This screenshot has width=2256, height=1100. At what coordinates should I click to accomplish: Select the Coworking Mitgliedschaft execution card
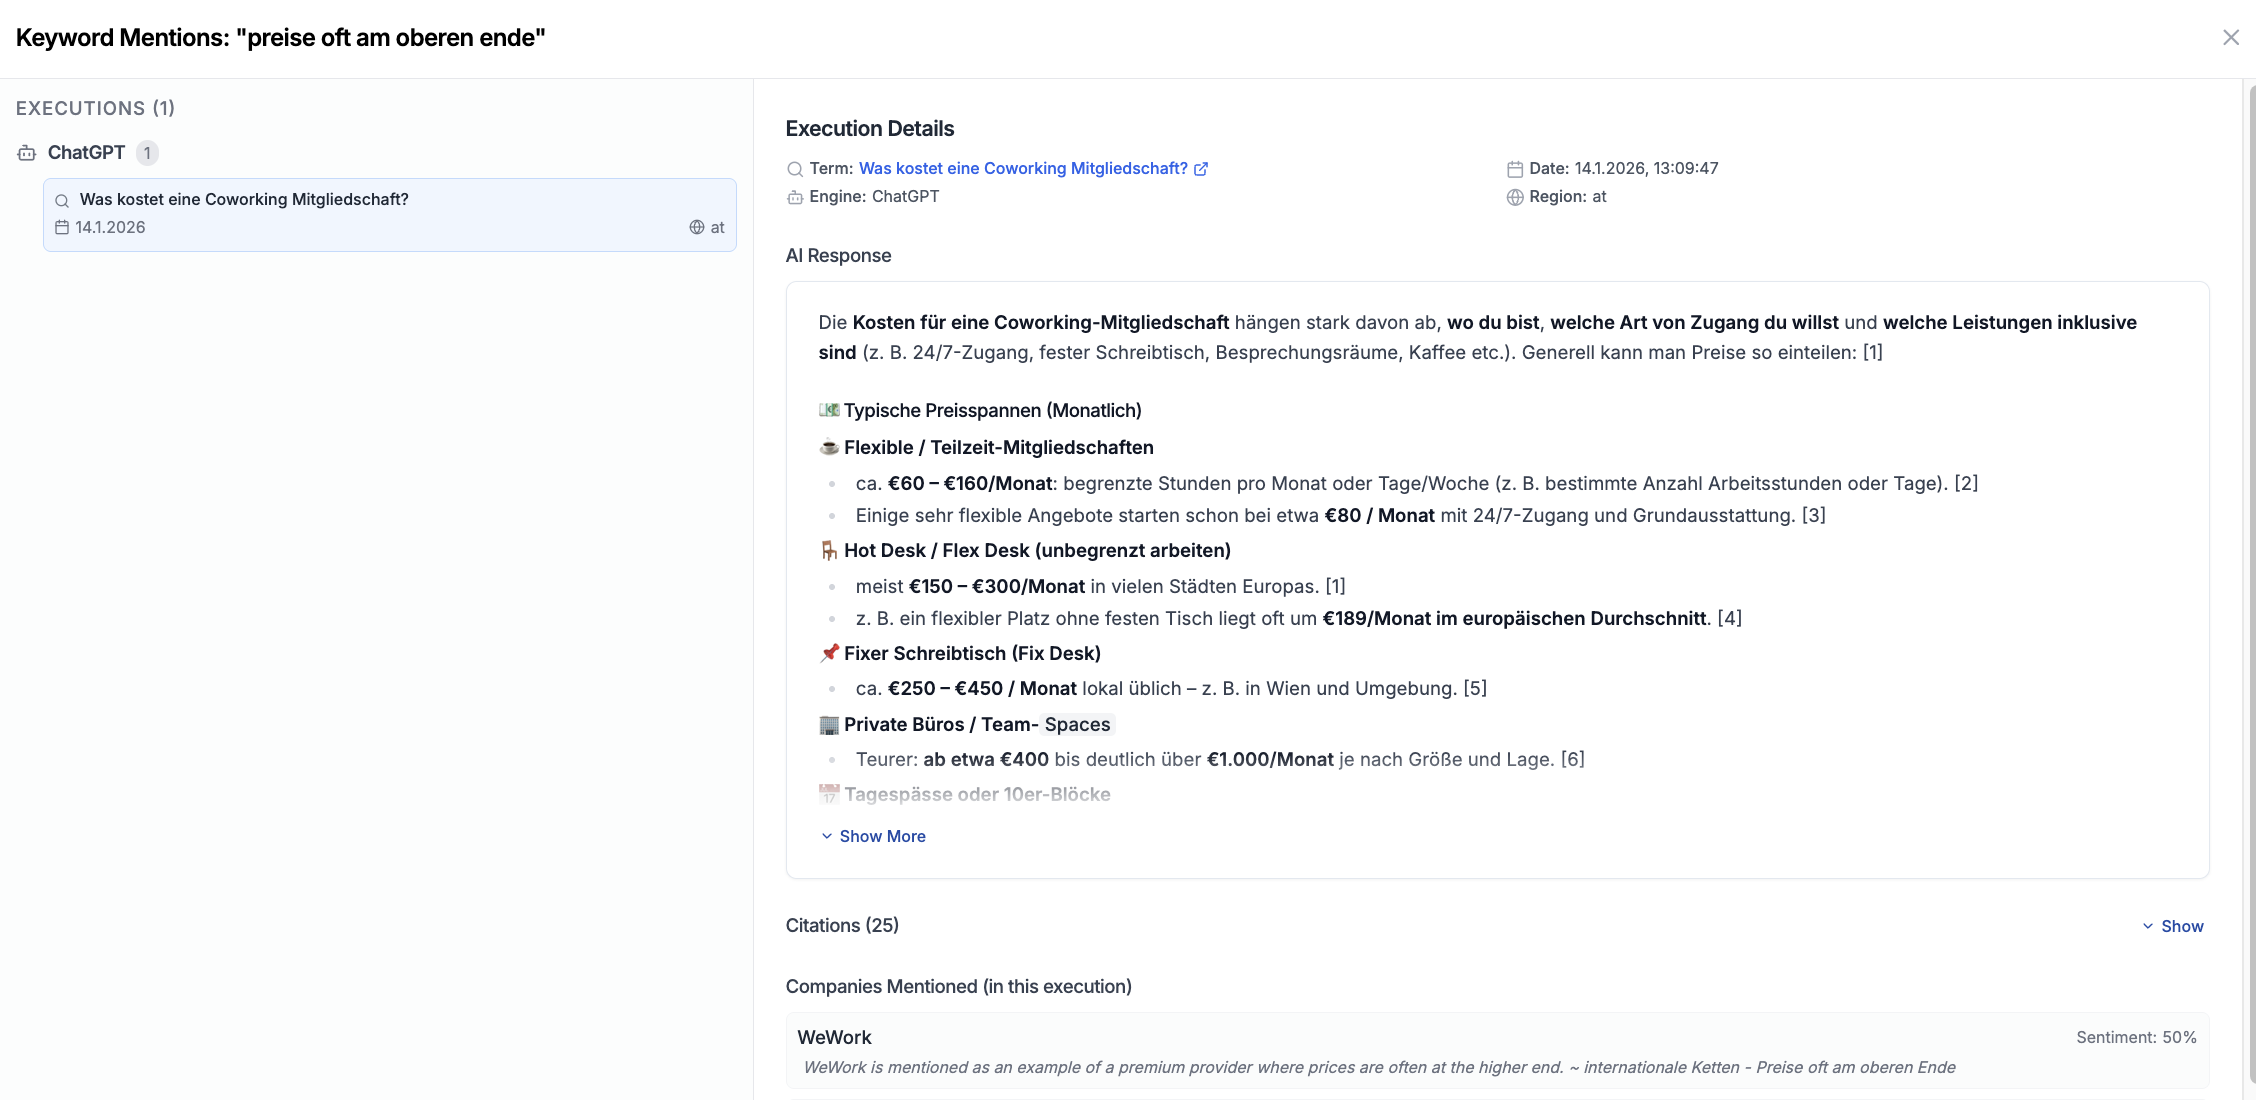coord(390,215)
